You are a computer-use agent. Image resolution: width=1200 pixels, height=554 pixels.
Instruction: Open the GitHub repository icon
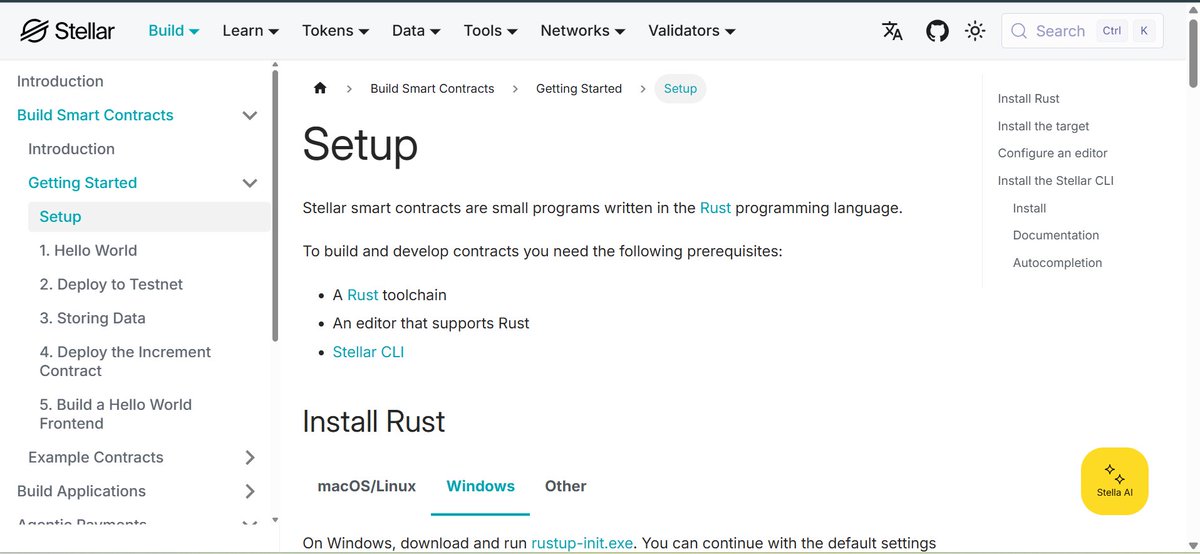pos(937,31)
